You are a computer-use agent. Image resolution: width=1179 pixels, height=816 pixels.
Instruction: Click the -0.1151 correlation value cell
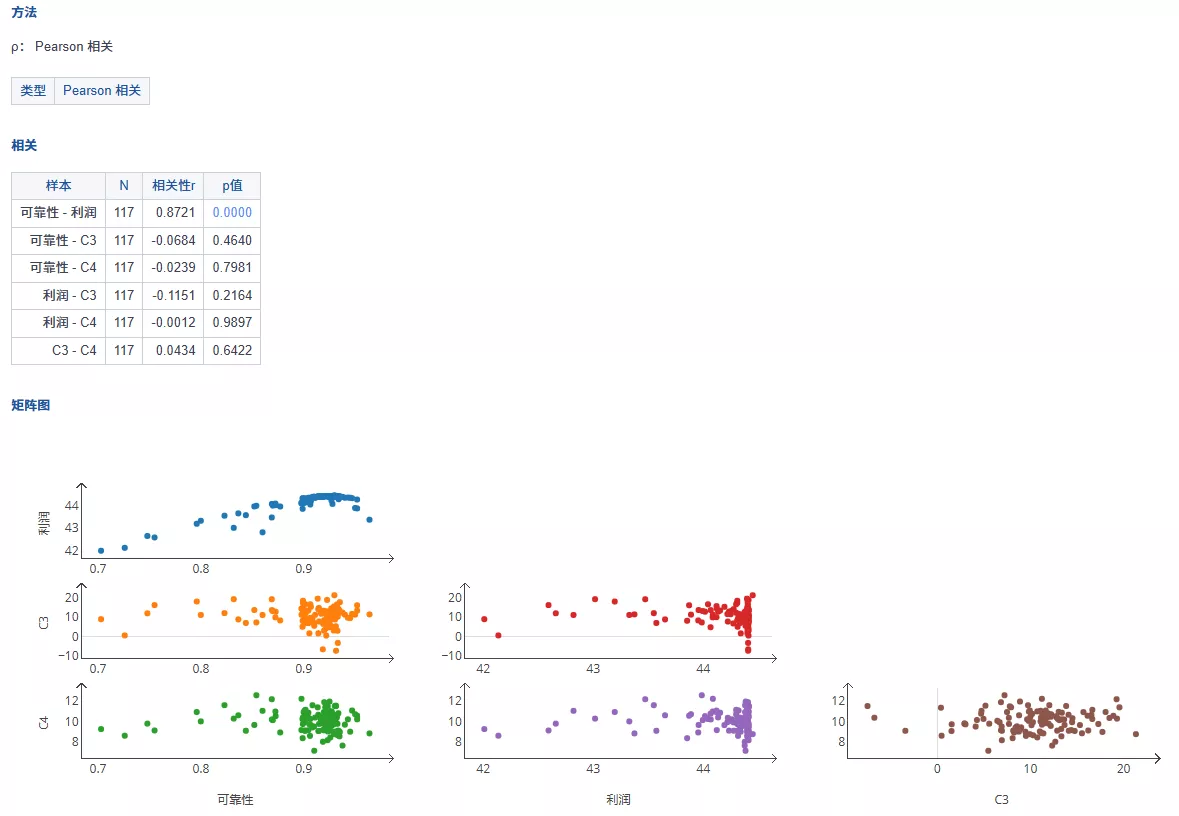173,295
